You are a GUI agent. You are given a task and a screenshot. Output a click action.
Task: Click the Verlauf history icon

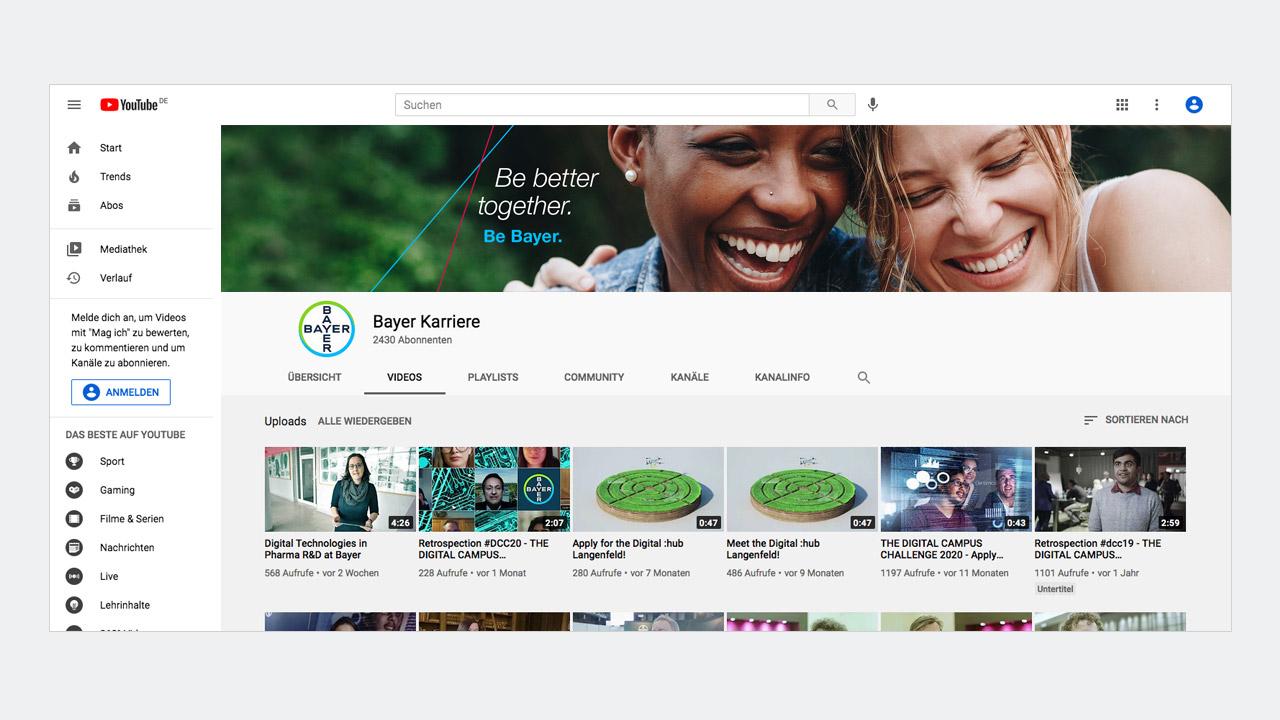click(74, 278)
